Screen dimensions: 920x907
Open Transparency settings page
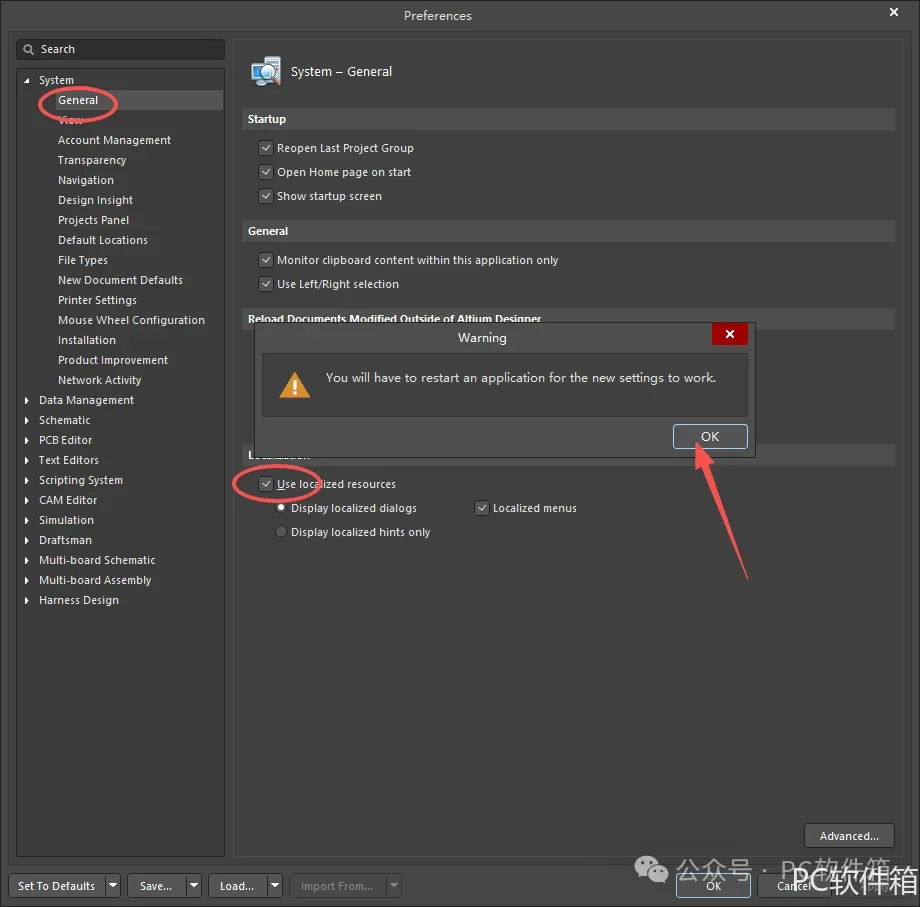(92, 160)
